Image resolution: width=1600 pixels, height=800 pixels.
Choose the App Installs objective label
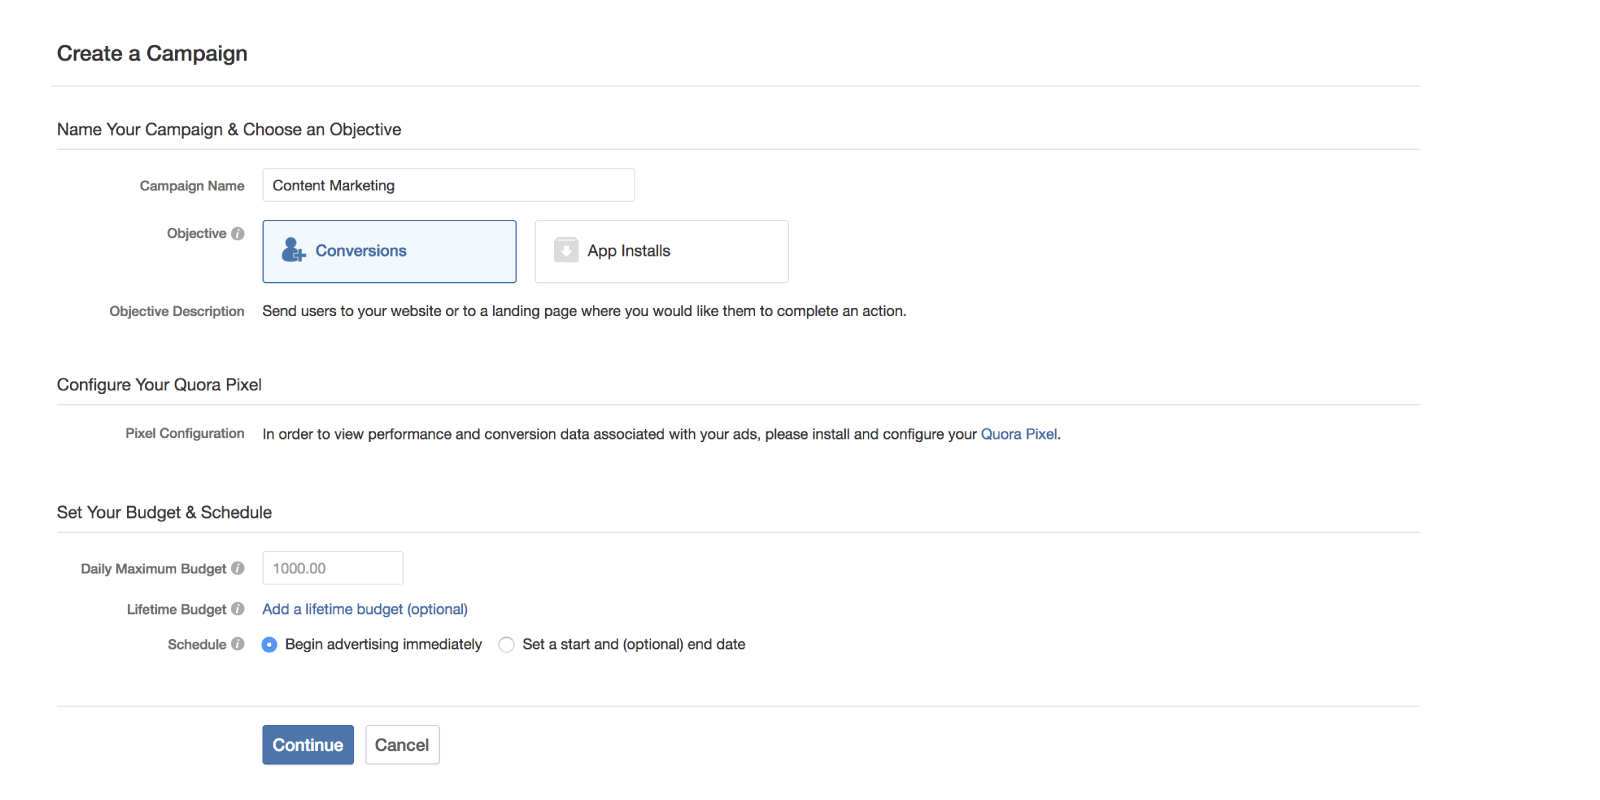(x=629, y=251)
